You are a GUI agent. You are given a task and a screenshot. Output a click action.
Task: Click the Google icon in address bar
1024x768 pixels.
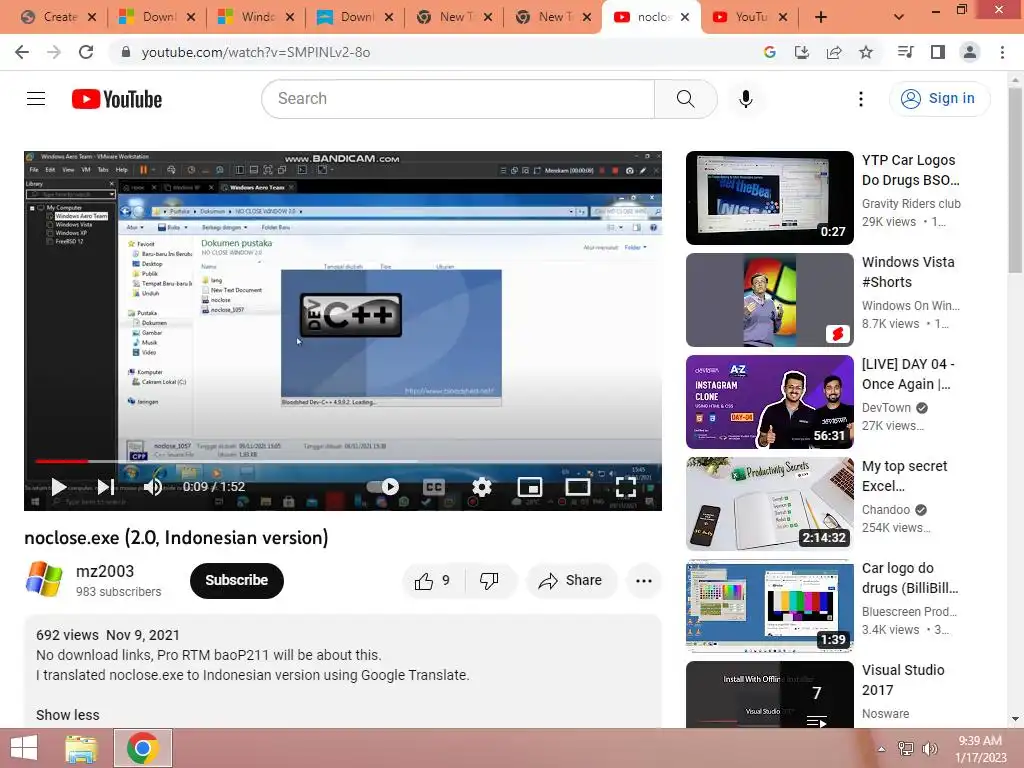click(x=769, y=52)
